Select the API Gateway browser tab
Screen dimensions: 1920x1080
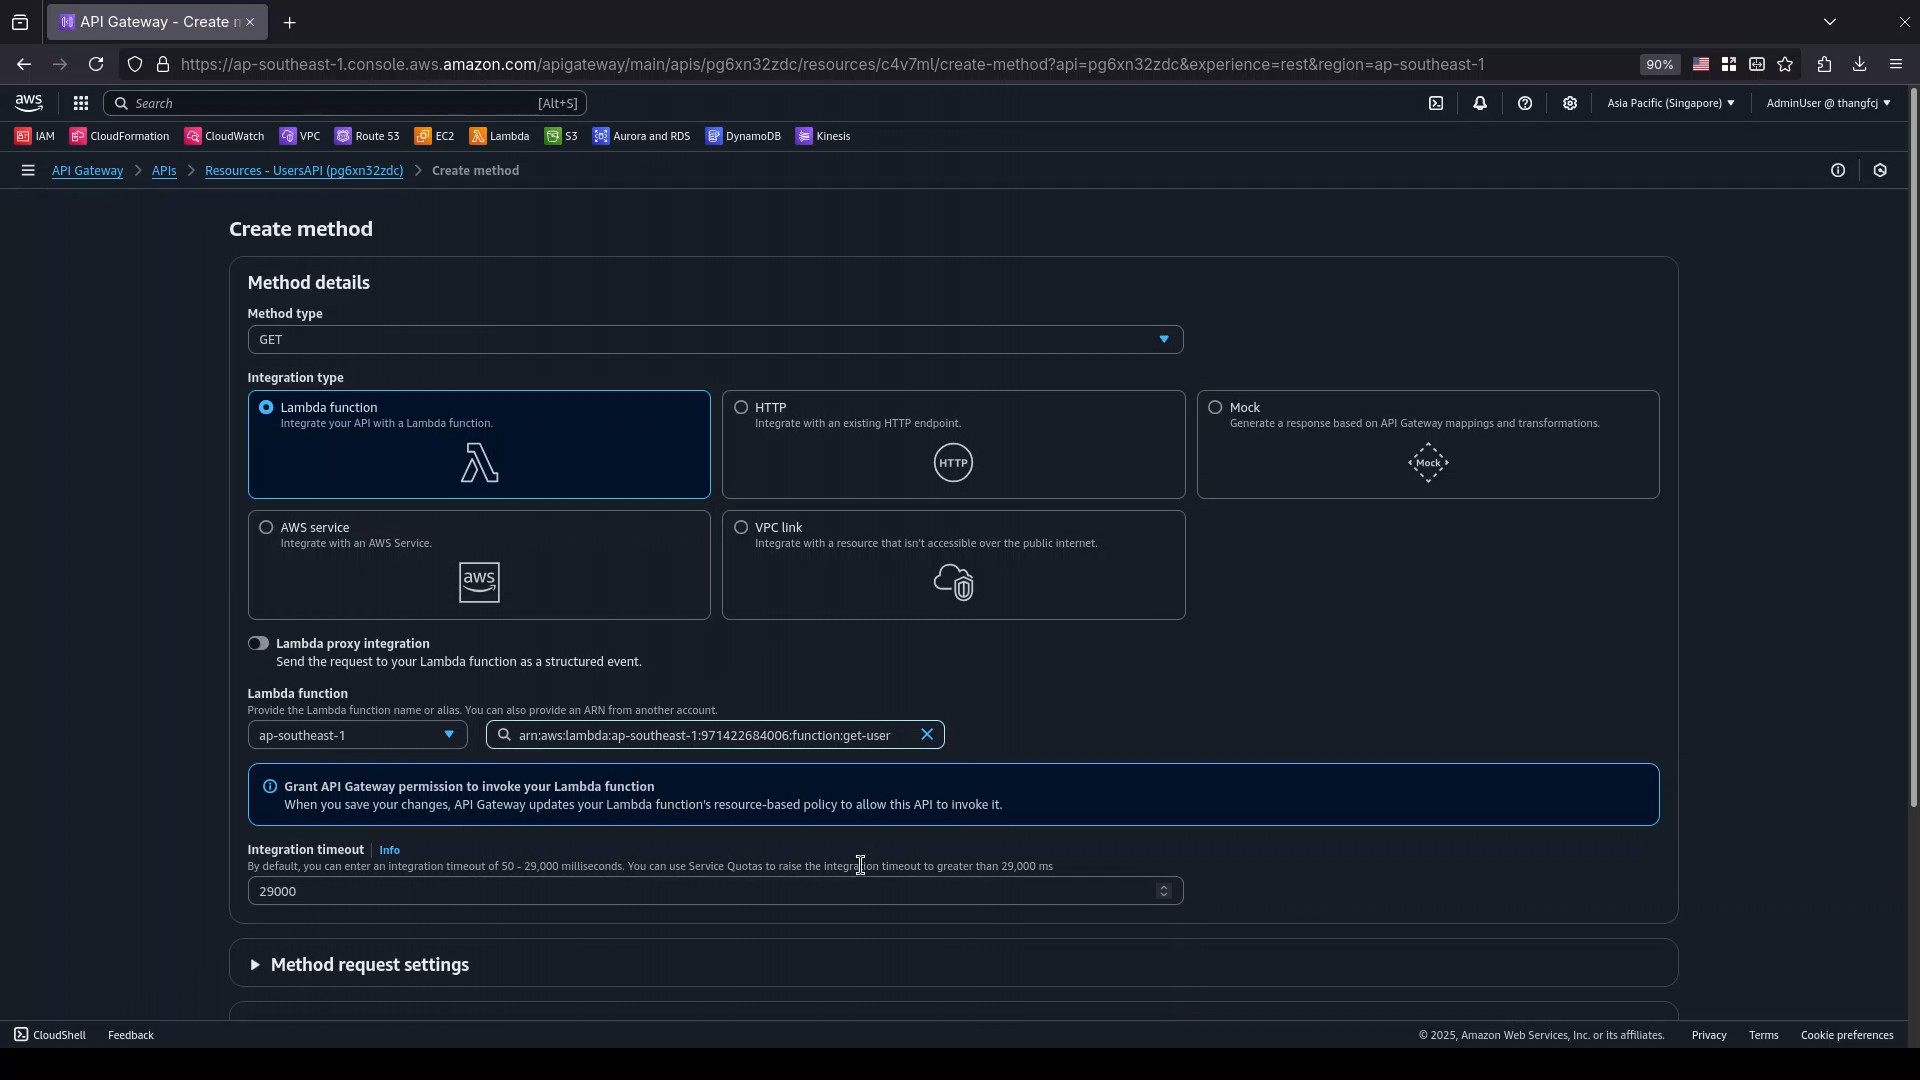point(155,22)
